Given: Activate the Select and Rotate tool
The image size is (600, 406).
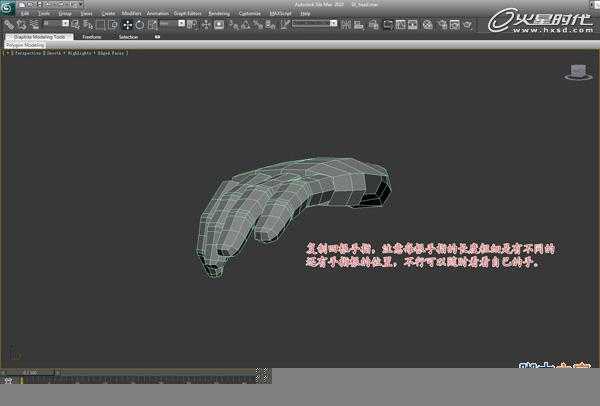Looking at the screenshot, I should pos(140,25).
